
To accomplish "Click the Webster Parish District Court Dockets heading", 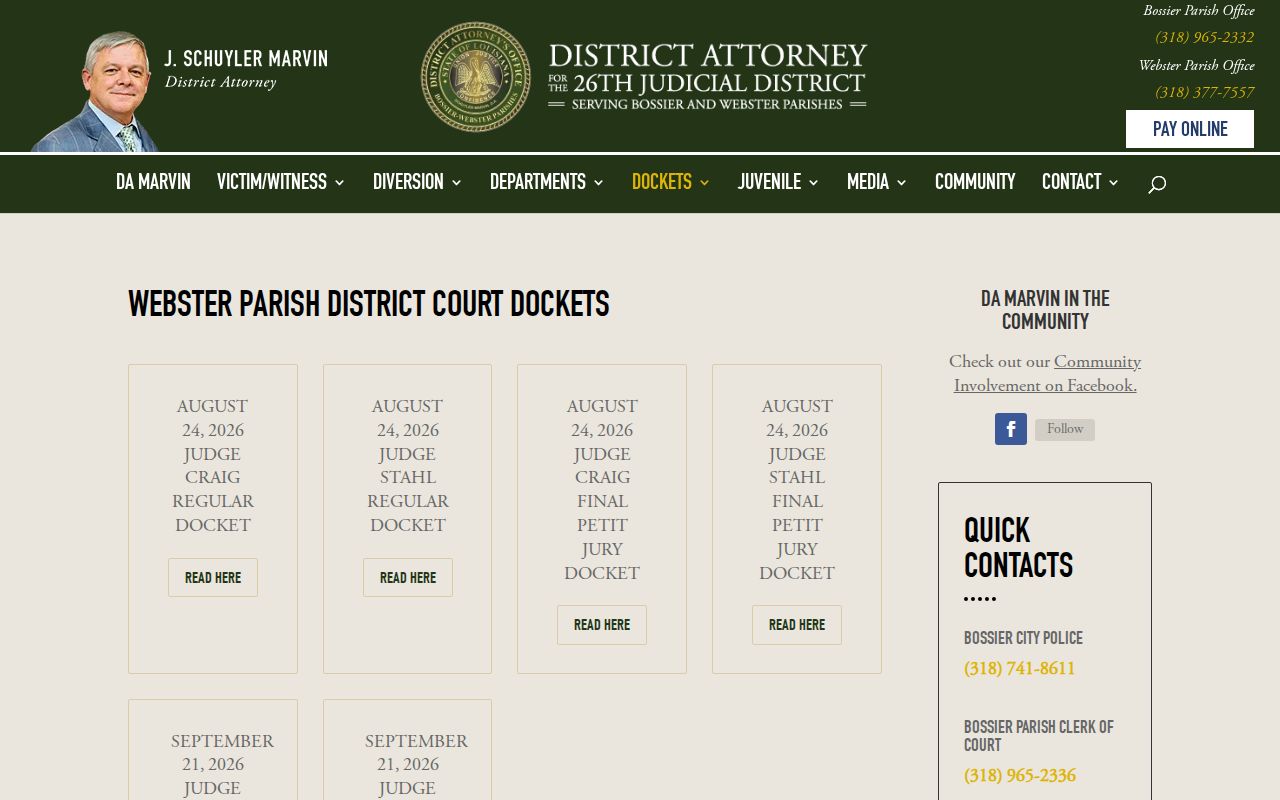I will 369,304.
